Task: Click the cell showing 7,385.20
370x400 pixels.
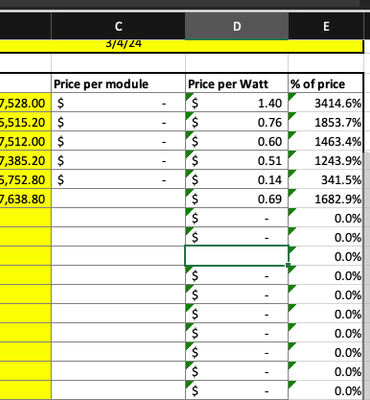Action: click(x=25, y=160)
